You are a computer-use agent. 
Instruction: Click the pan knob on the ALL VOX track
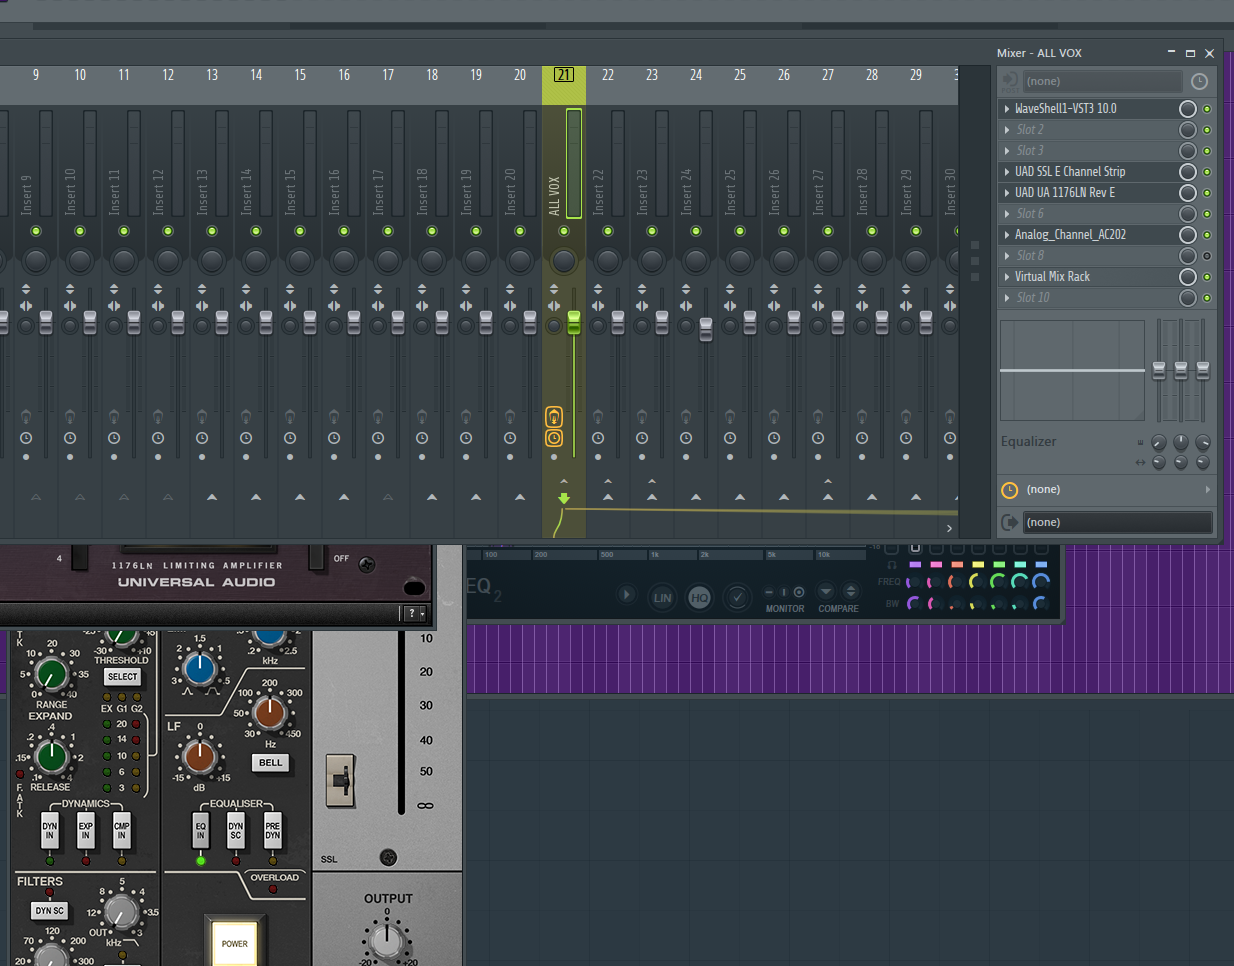(x=564, y=261)
